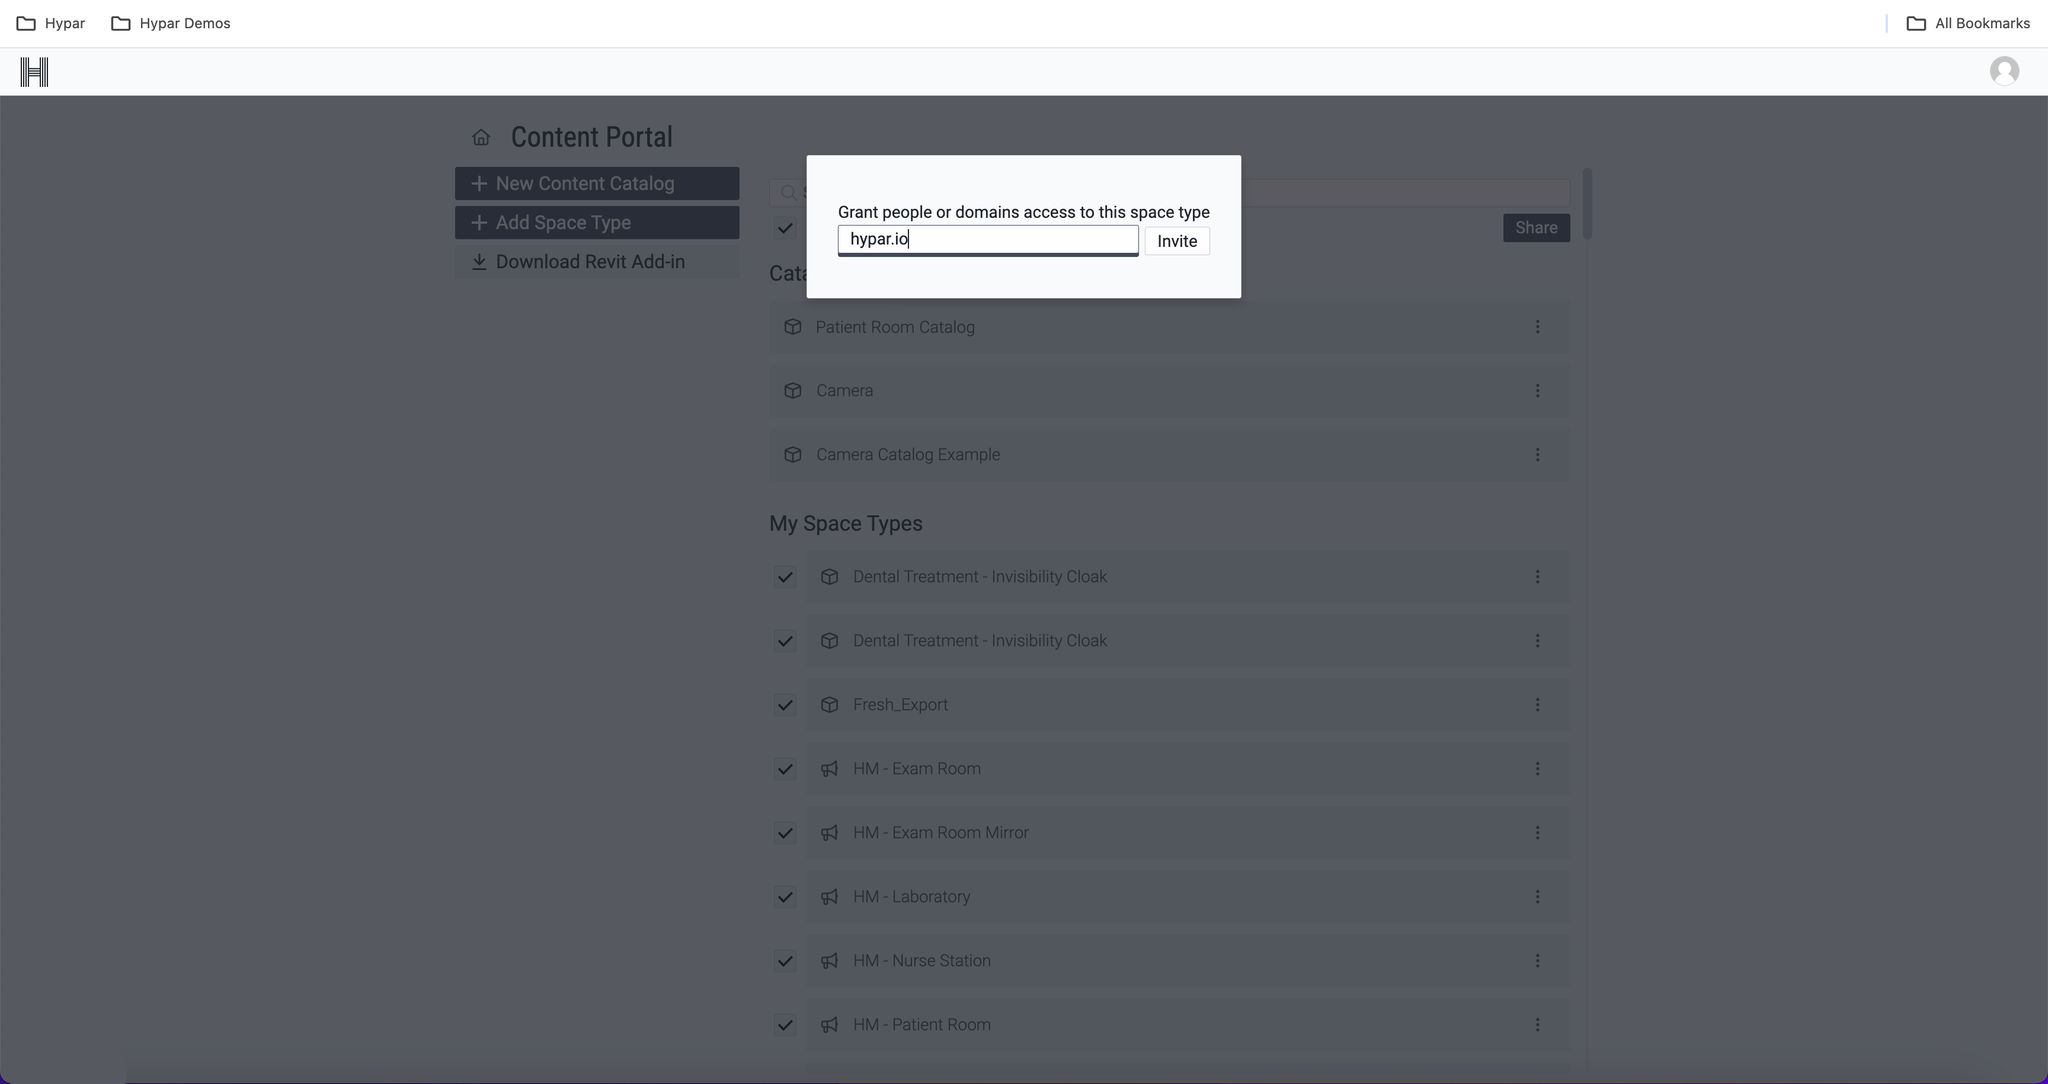Click the cube icon next to Camera

click(793, 391)
